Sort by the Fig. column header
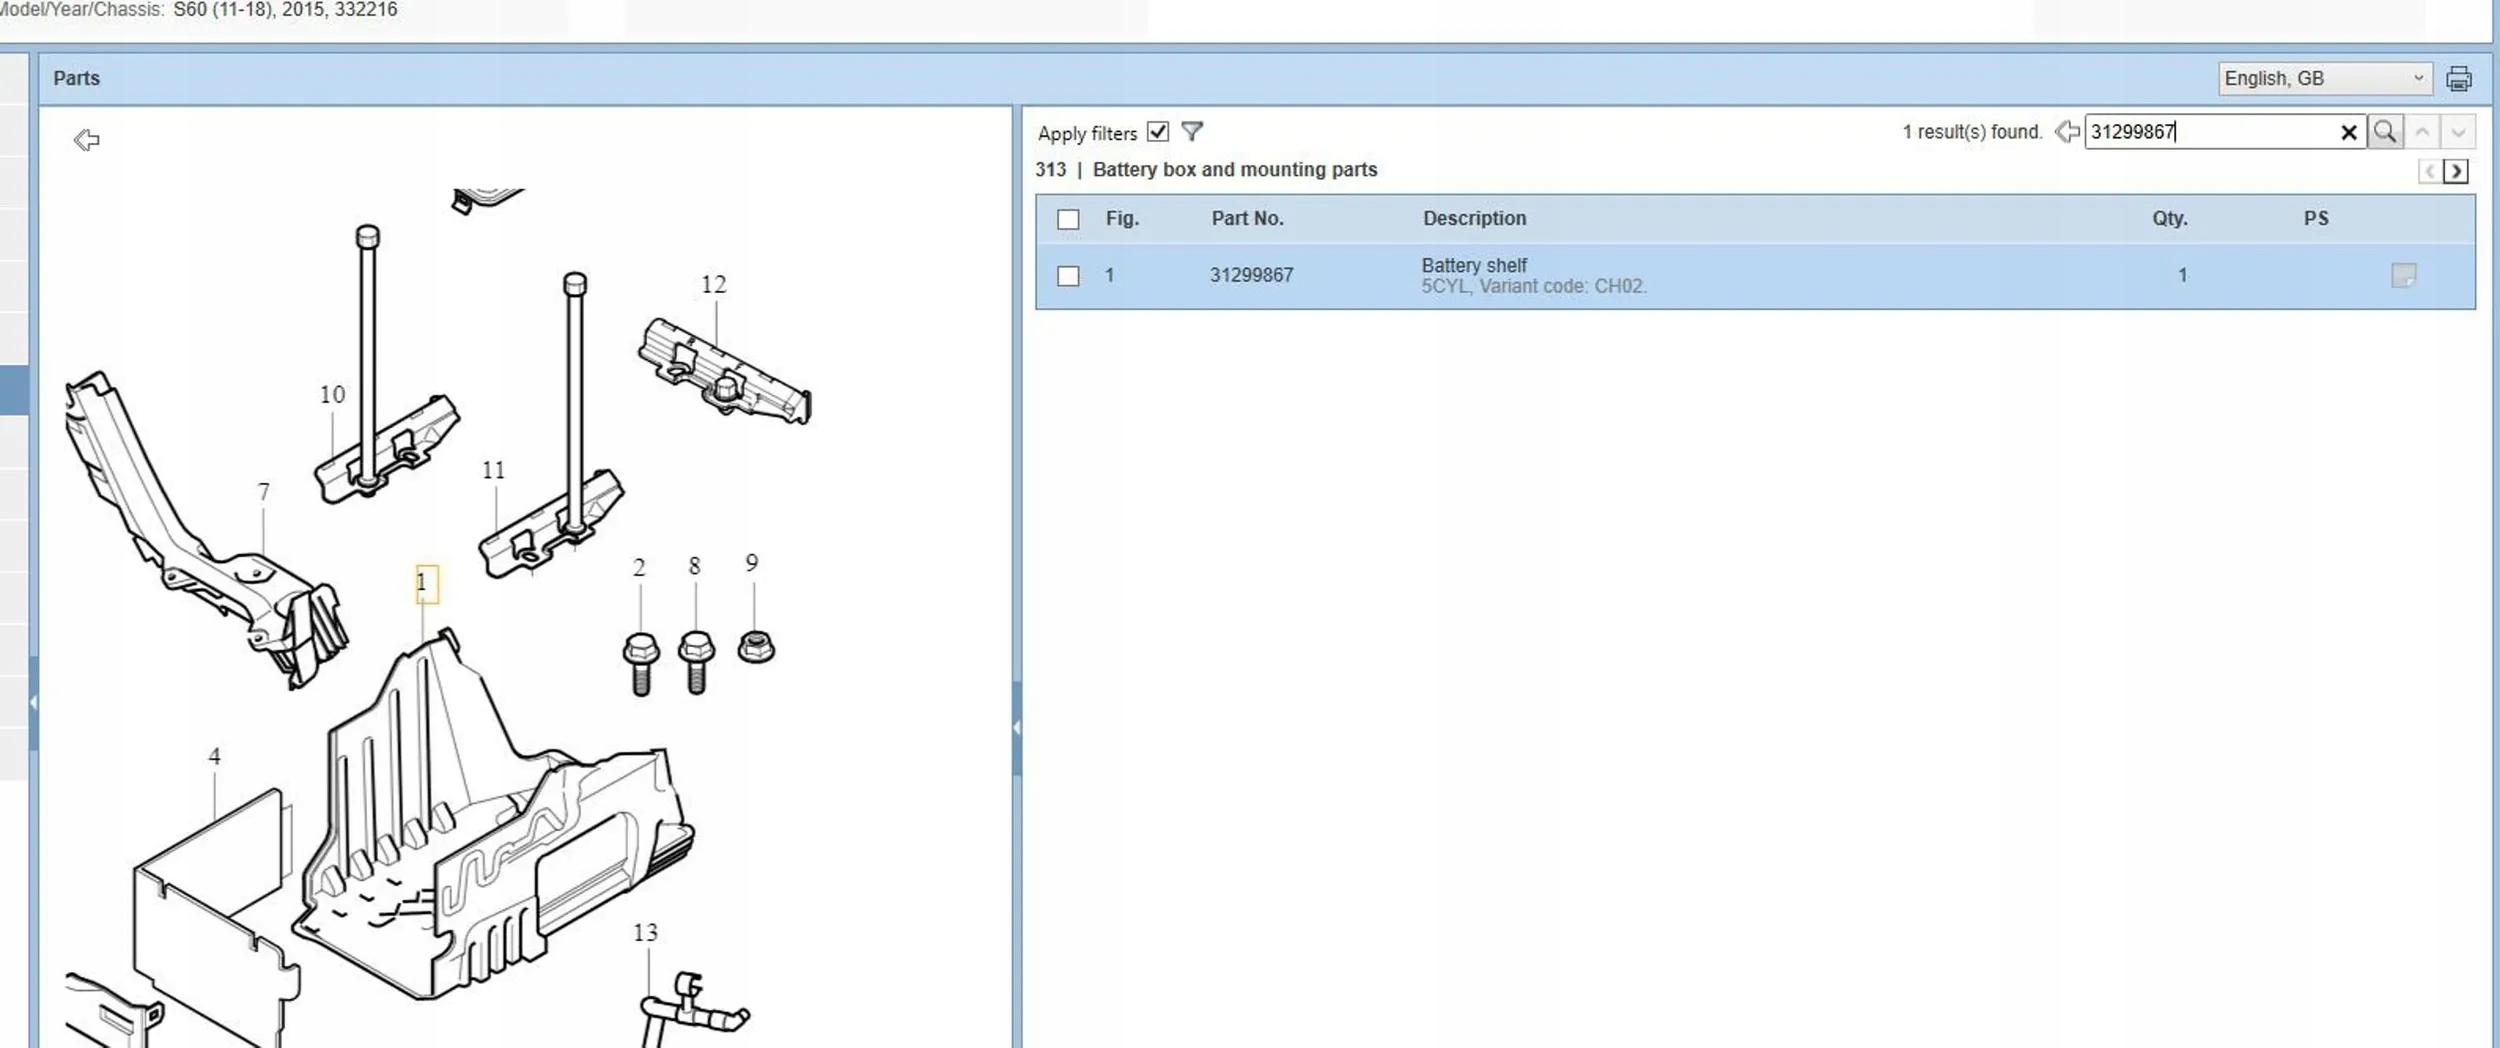Image resolution: width=2500 pixels, height=1048 pixels. [1122, 218]
